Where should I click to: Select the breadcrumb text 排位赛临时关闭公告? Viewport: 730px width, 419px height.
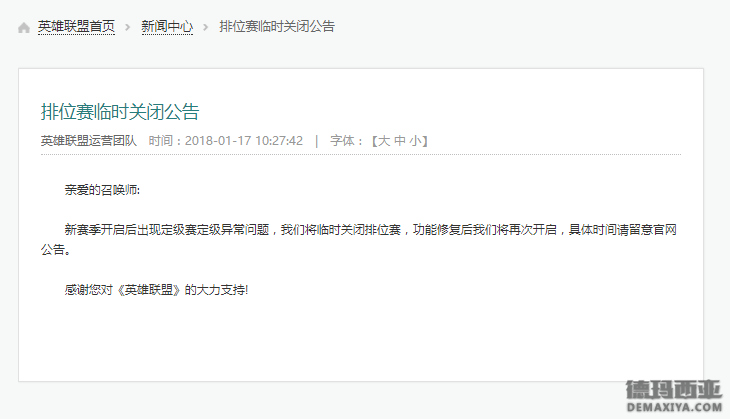point(277,27)
